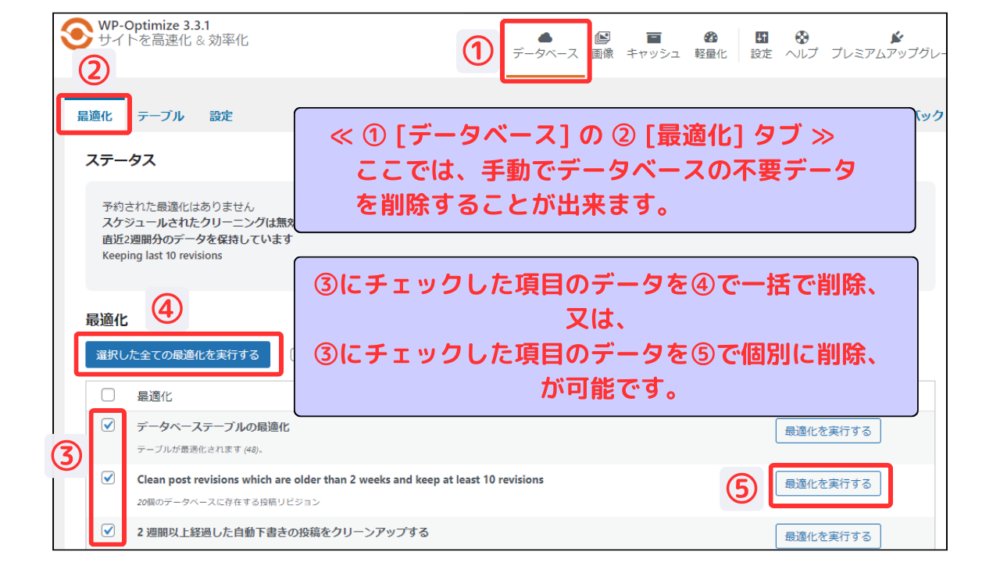Screen dimensions: 1000x563
Task: Click Keeping last 10 revisions status text
Action: (162, 256)
